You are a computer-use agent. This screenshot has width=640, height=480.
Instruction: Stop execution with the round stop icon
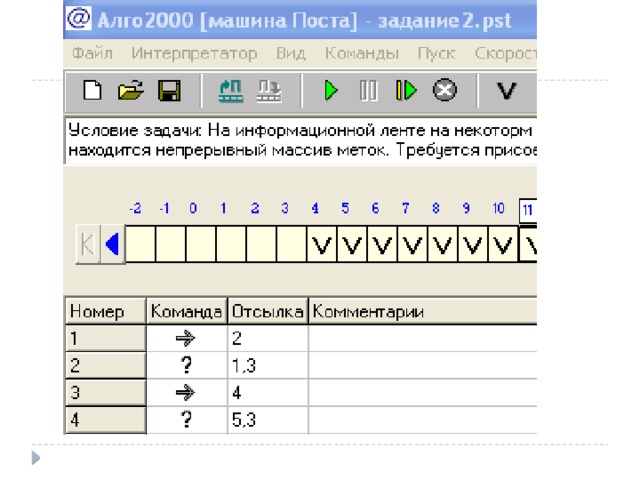pyautogui.click(x=445, y=92)
